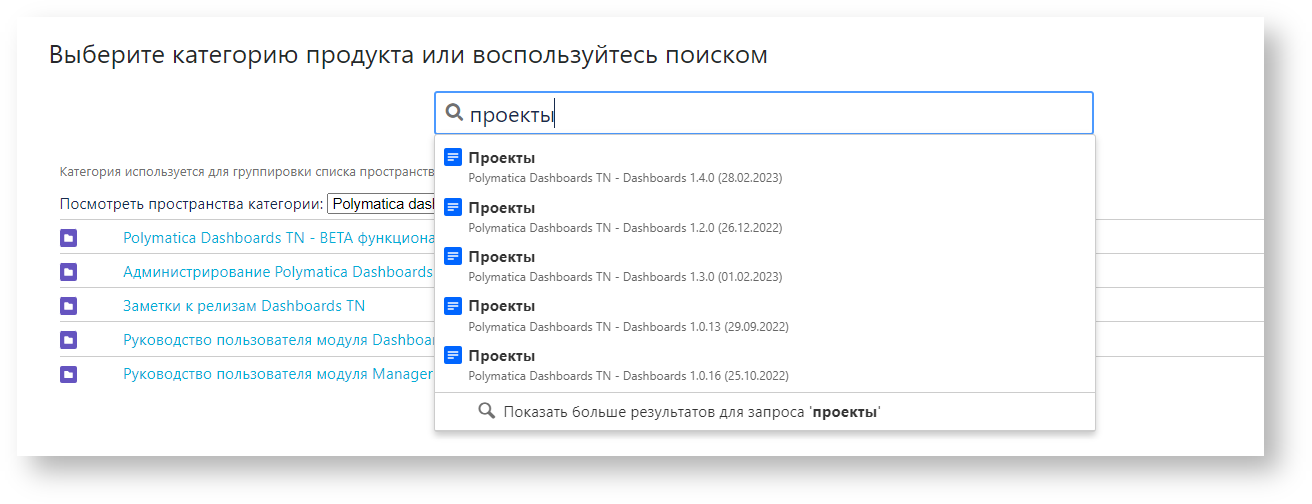The height and width of the screenshot is (504, 1312).
Task: Click folder icon beside BETA функционал space
Action: click(68, 238)
